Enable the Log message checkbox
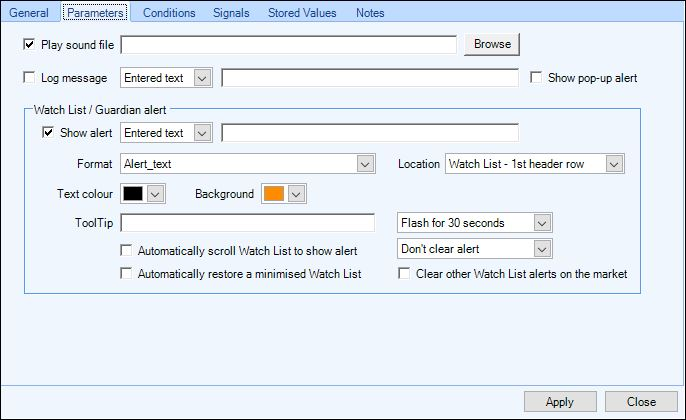686x420 pixels. click(29, 78)
